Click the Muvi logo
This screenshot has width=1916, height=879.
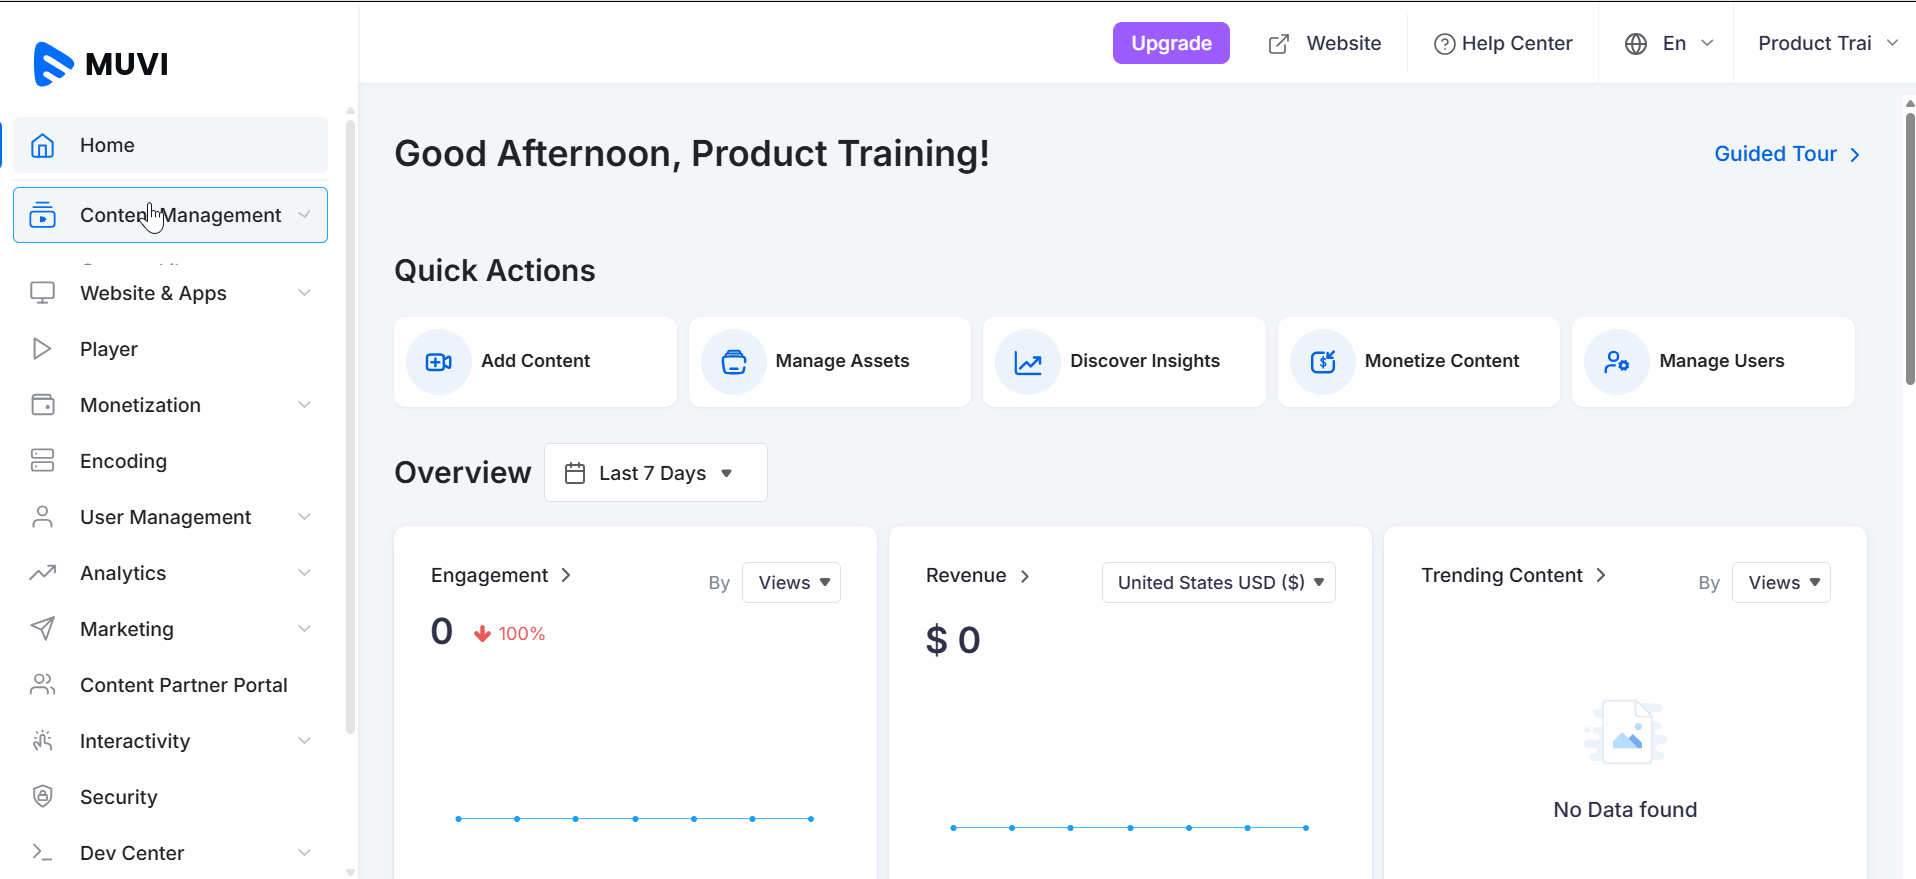(x=101, y=64)
